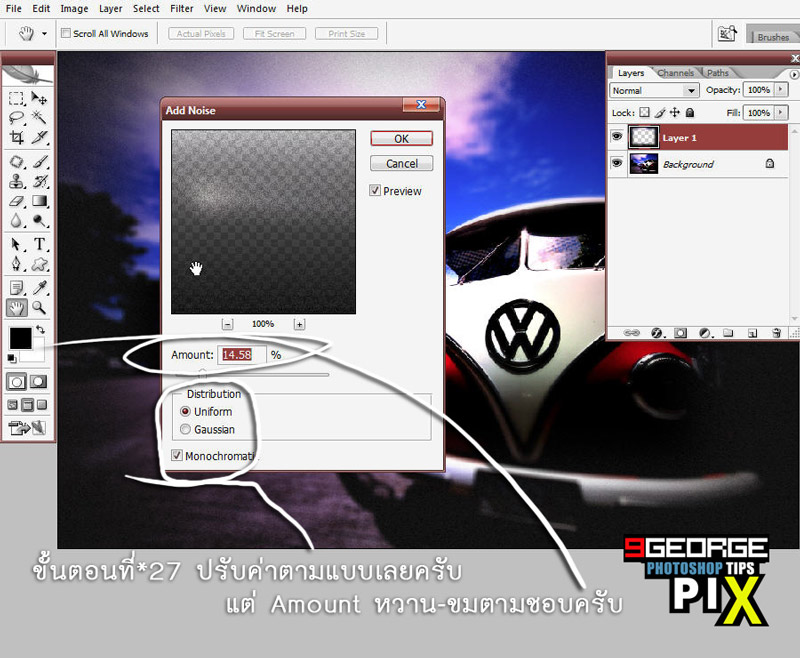Click the Actual Pixels button

[x=201, y=34]
